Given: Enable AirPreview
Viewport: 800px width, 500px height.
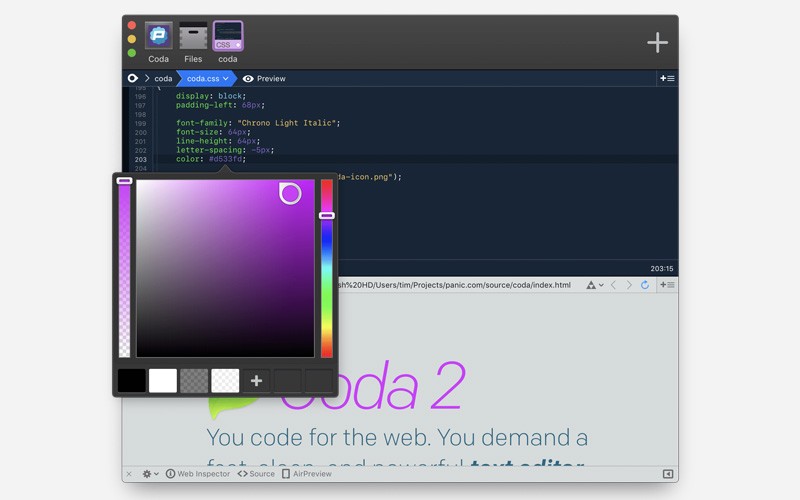Looking at the screenshot, I should pos(307,474).
